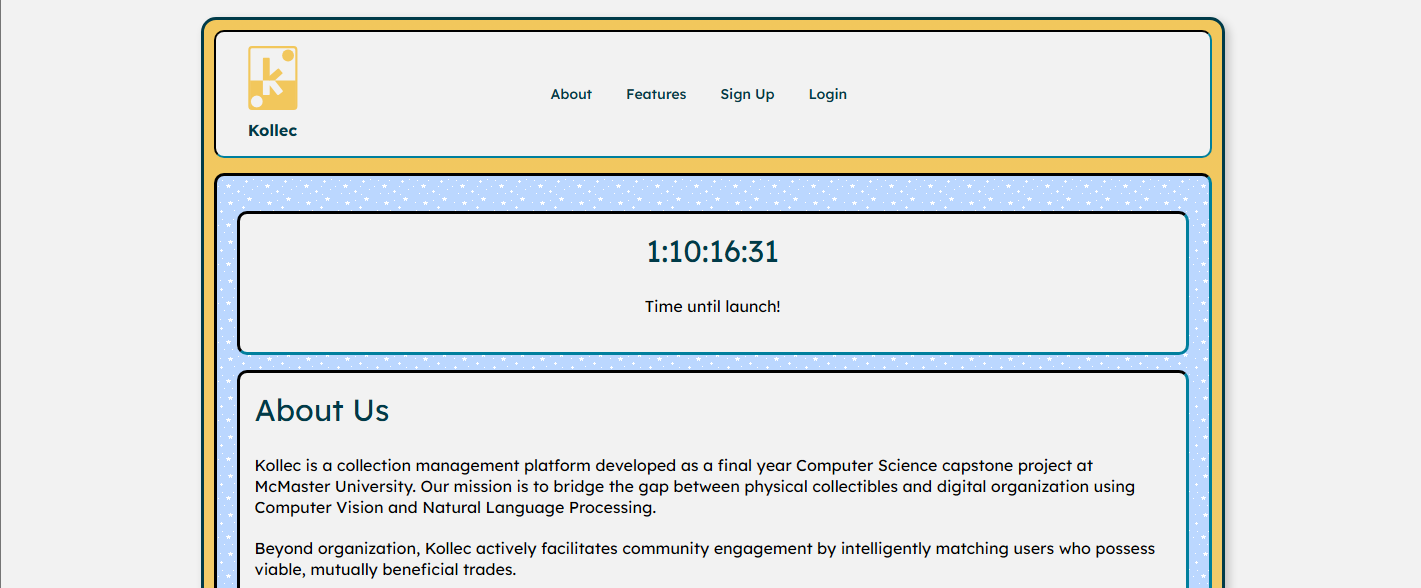The image size is (1421, 588).
Task: Click the "About Us" heading
Action: tap(322, 411)
